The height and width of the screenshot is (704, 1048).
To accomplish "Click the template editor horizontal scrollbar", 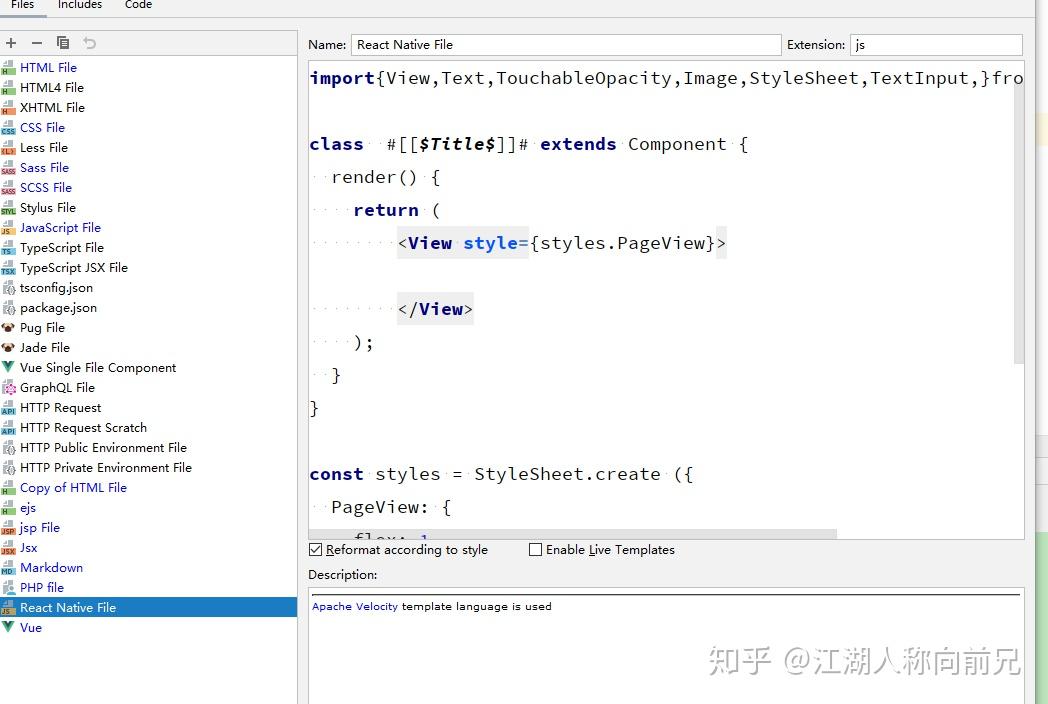I will click(573, 534).
